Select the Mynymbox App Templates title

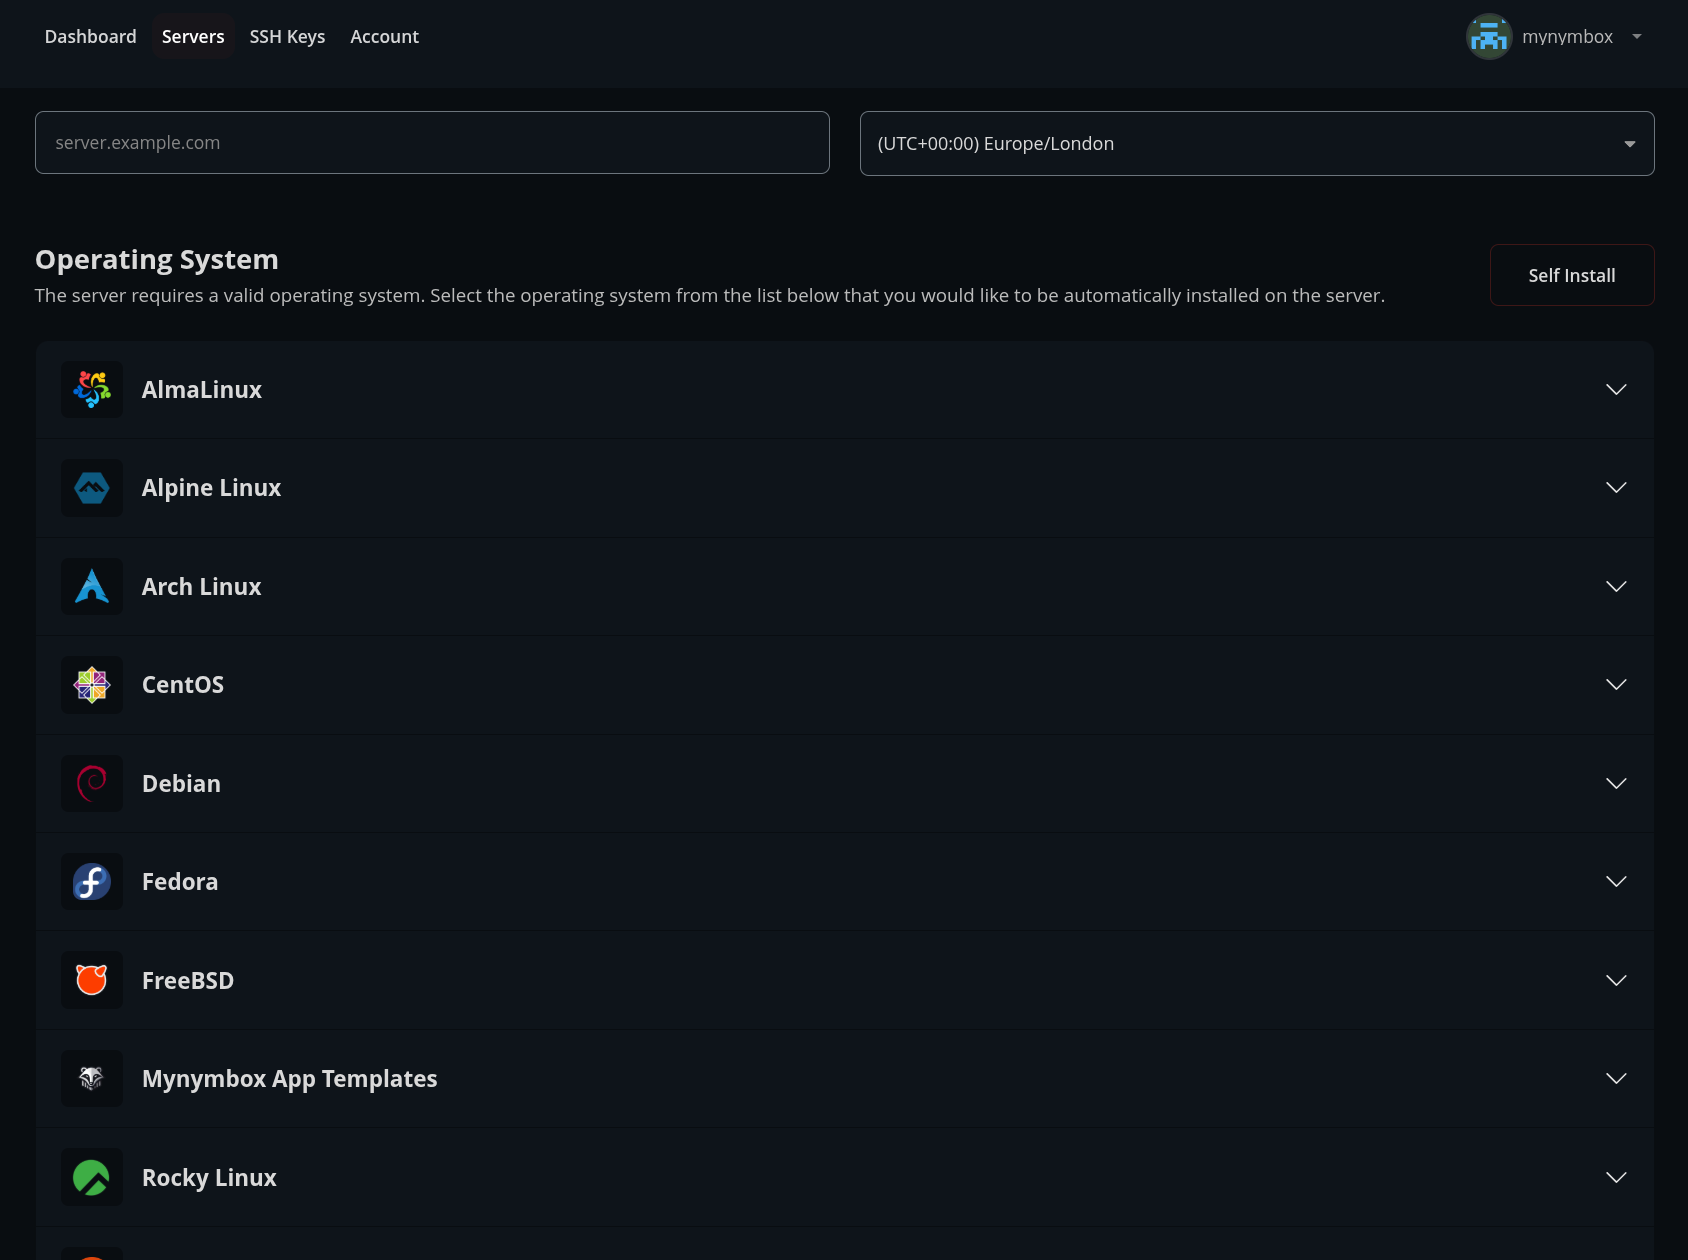[x=290, y=1079]
